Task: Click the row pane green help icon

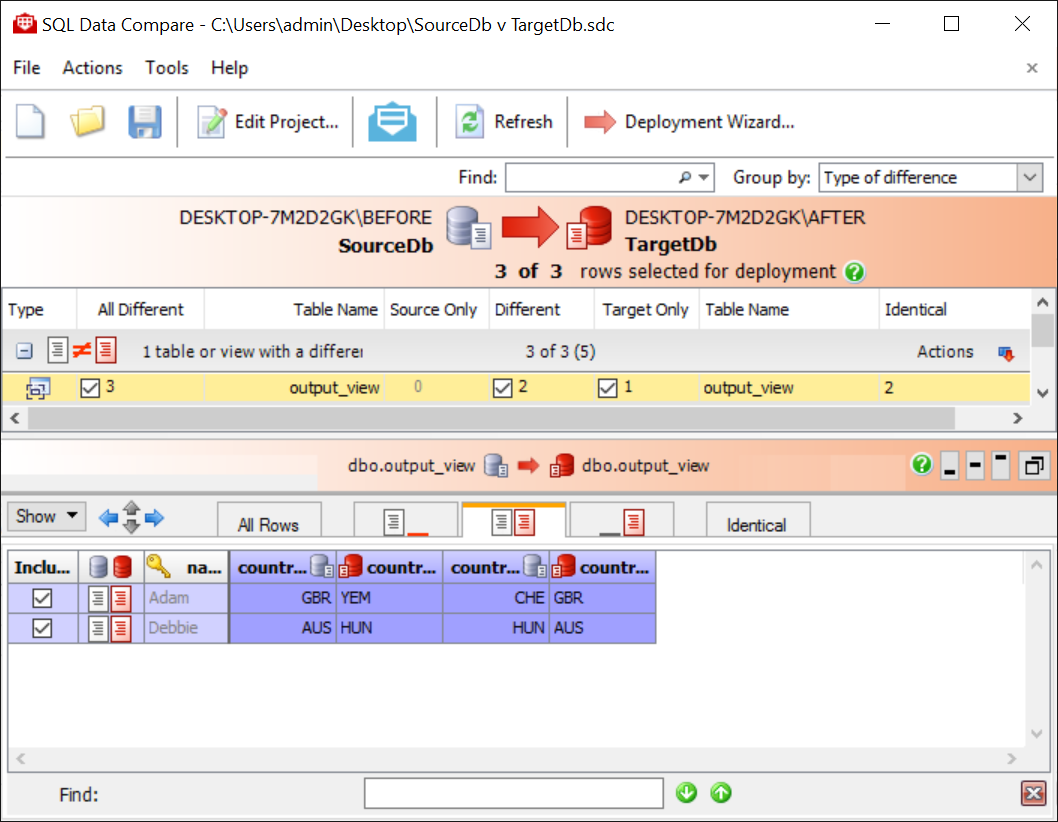Action: [x=922, y=464]
